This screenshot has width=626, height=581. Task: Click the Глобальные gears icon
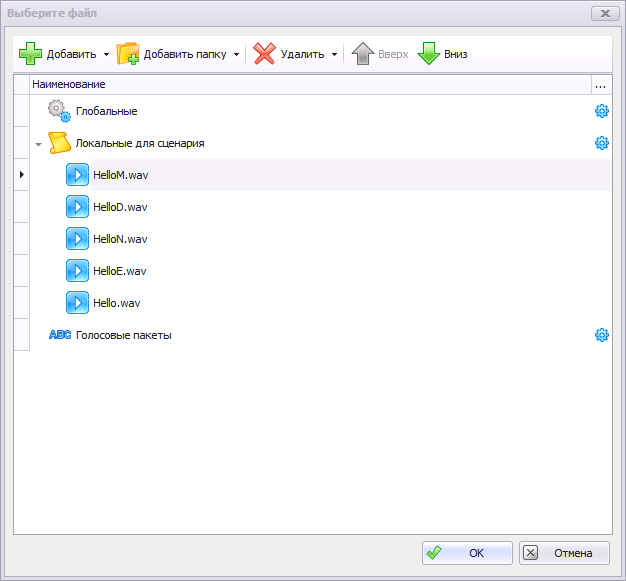pos(59,111)
